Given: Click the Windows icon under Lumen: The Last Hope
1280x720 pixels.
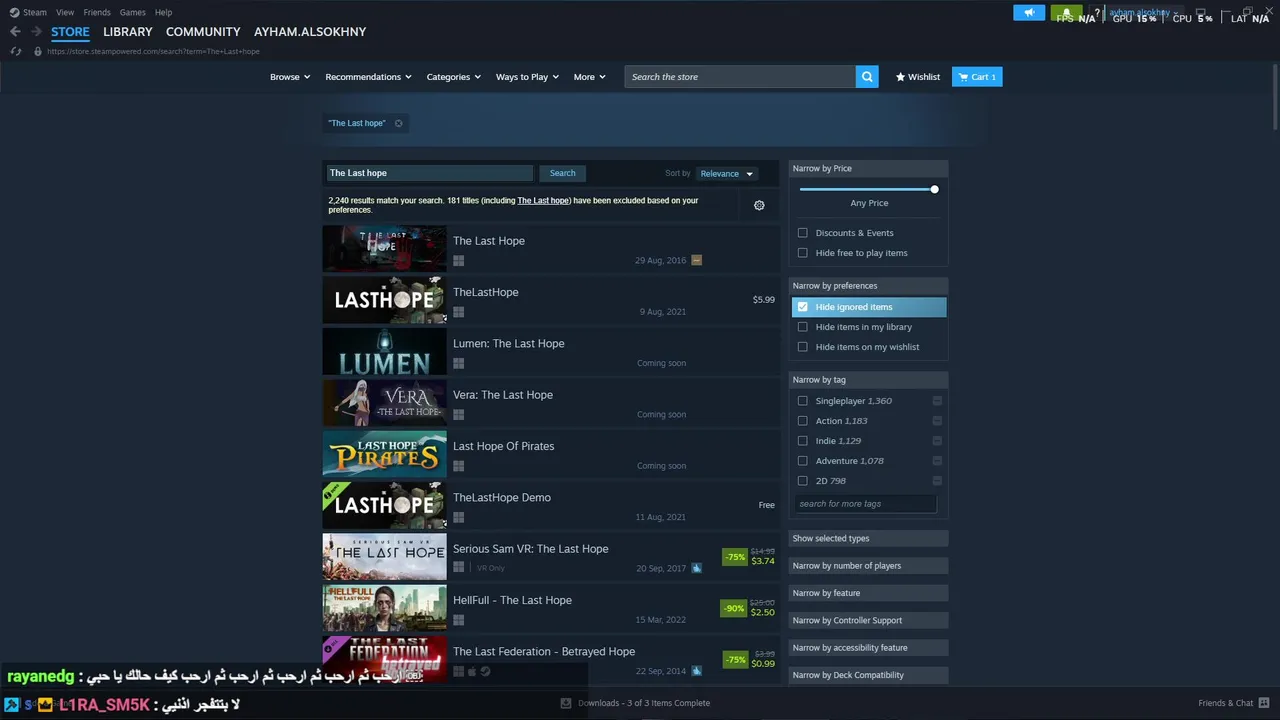Looking at the screenshot, I should 458,363.
